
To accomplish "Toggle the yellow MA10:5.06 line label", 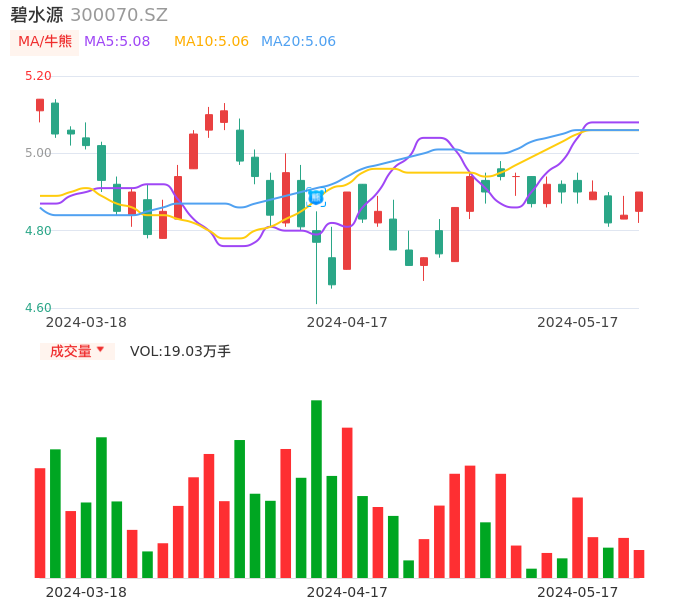I will 211,42.
